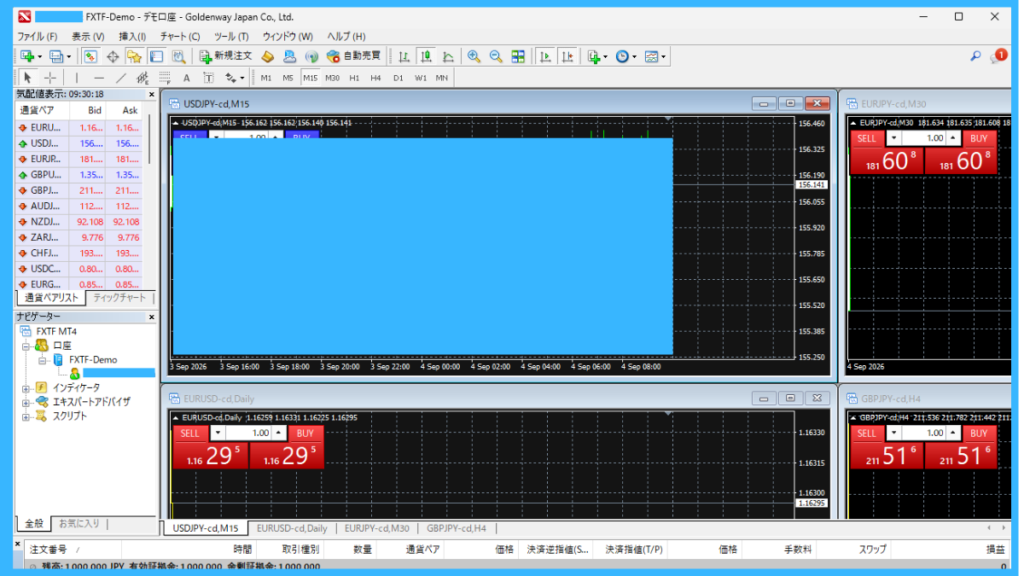
Task: Select the text label tool A
Action: point(187,78)
